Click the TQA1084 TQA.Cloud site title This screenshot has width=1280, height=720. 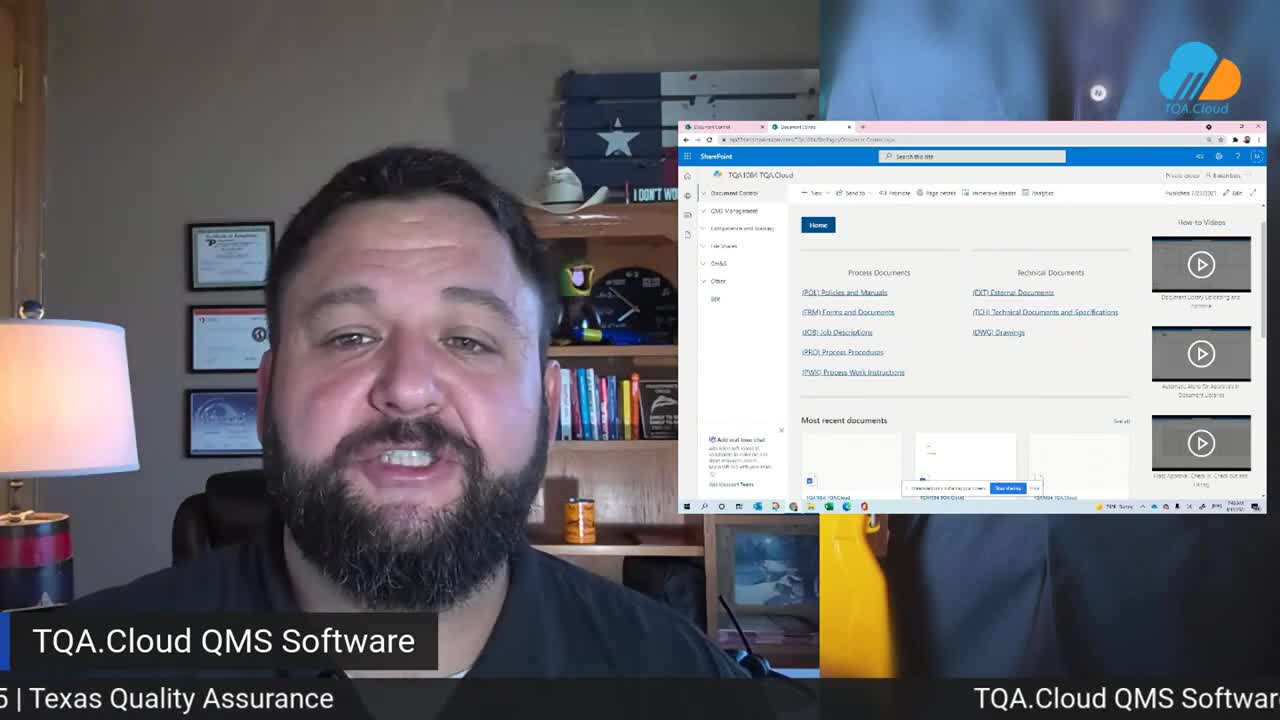pyautogui.click(x=760, y=175)
